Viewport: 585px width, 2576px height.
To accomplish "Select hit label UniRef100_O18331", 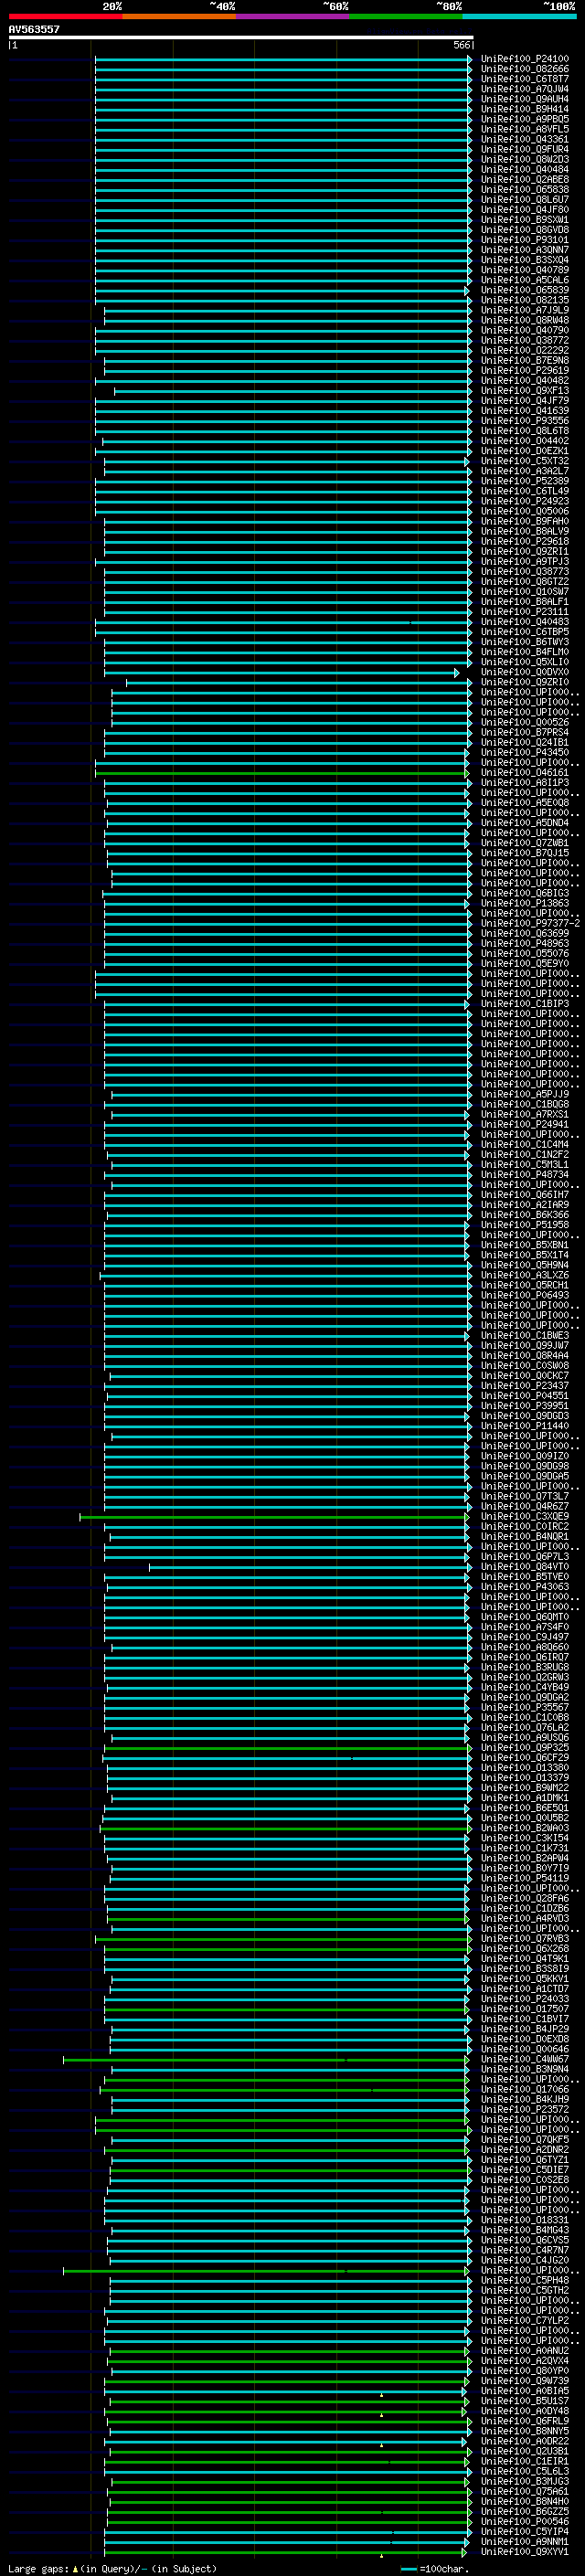I will pos(525,2220).
